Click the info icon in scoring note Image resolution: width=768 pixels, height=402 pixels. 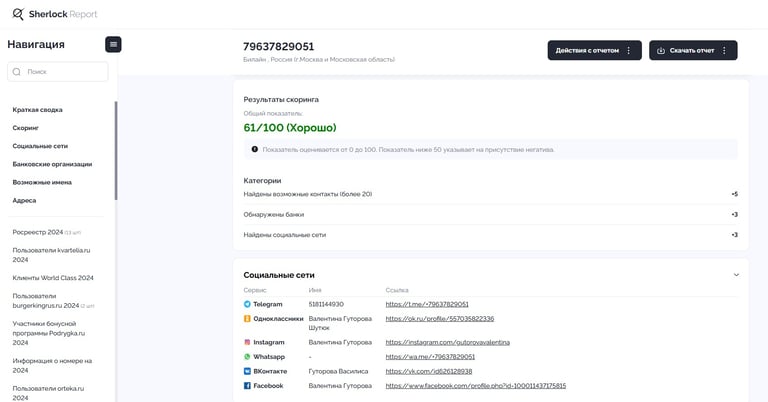pos(255,149)
